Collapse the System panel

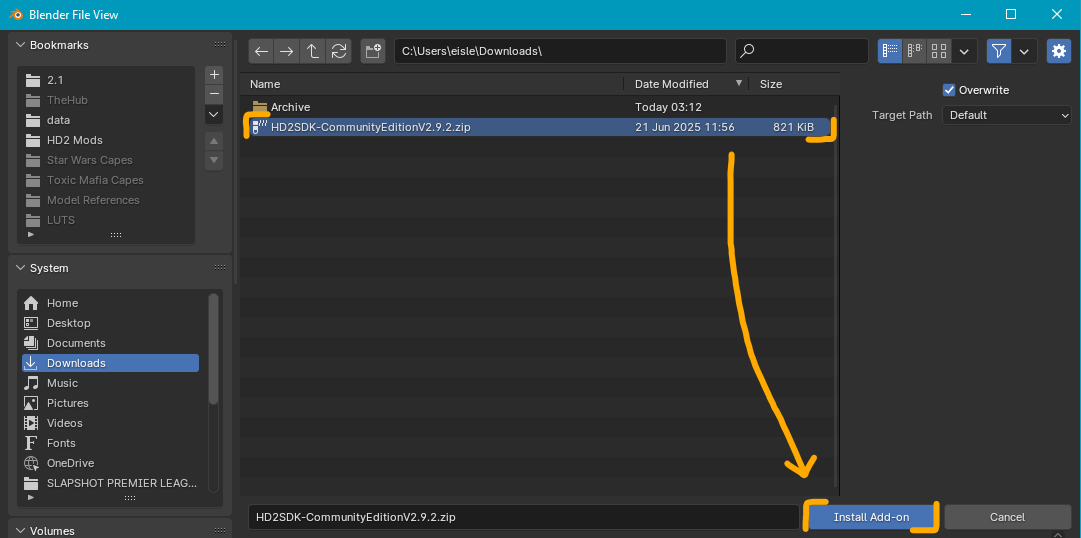(20, 268)
